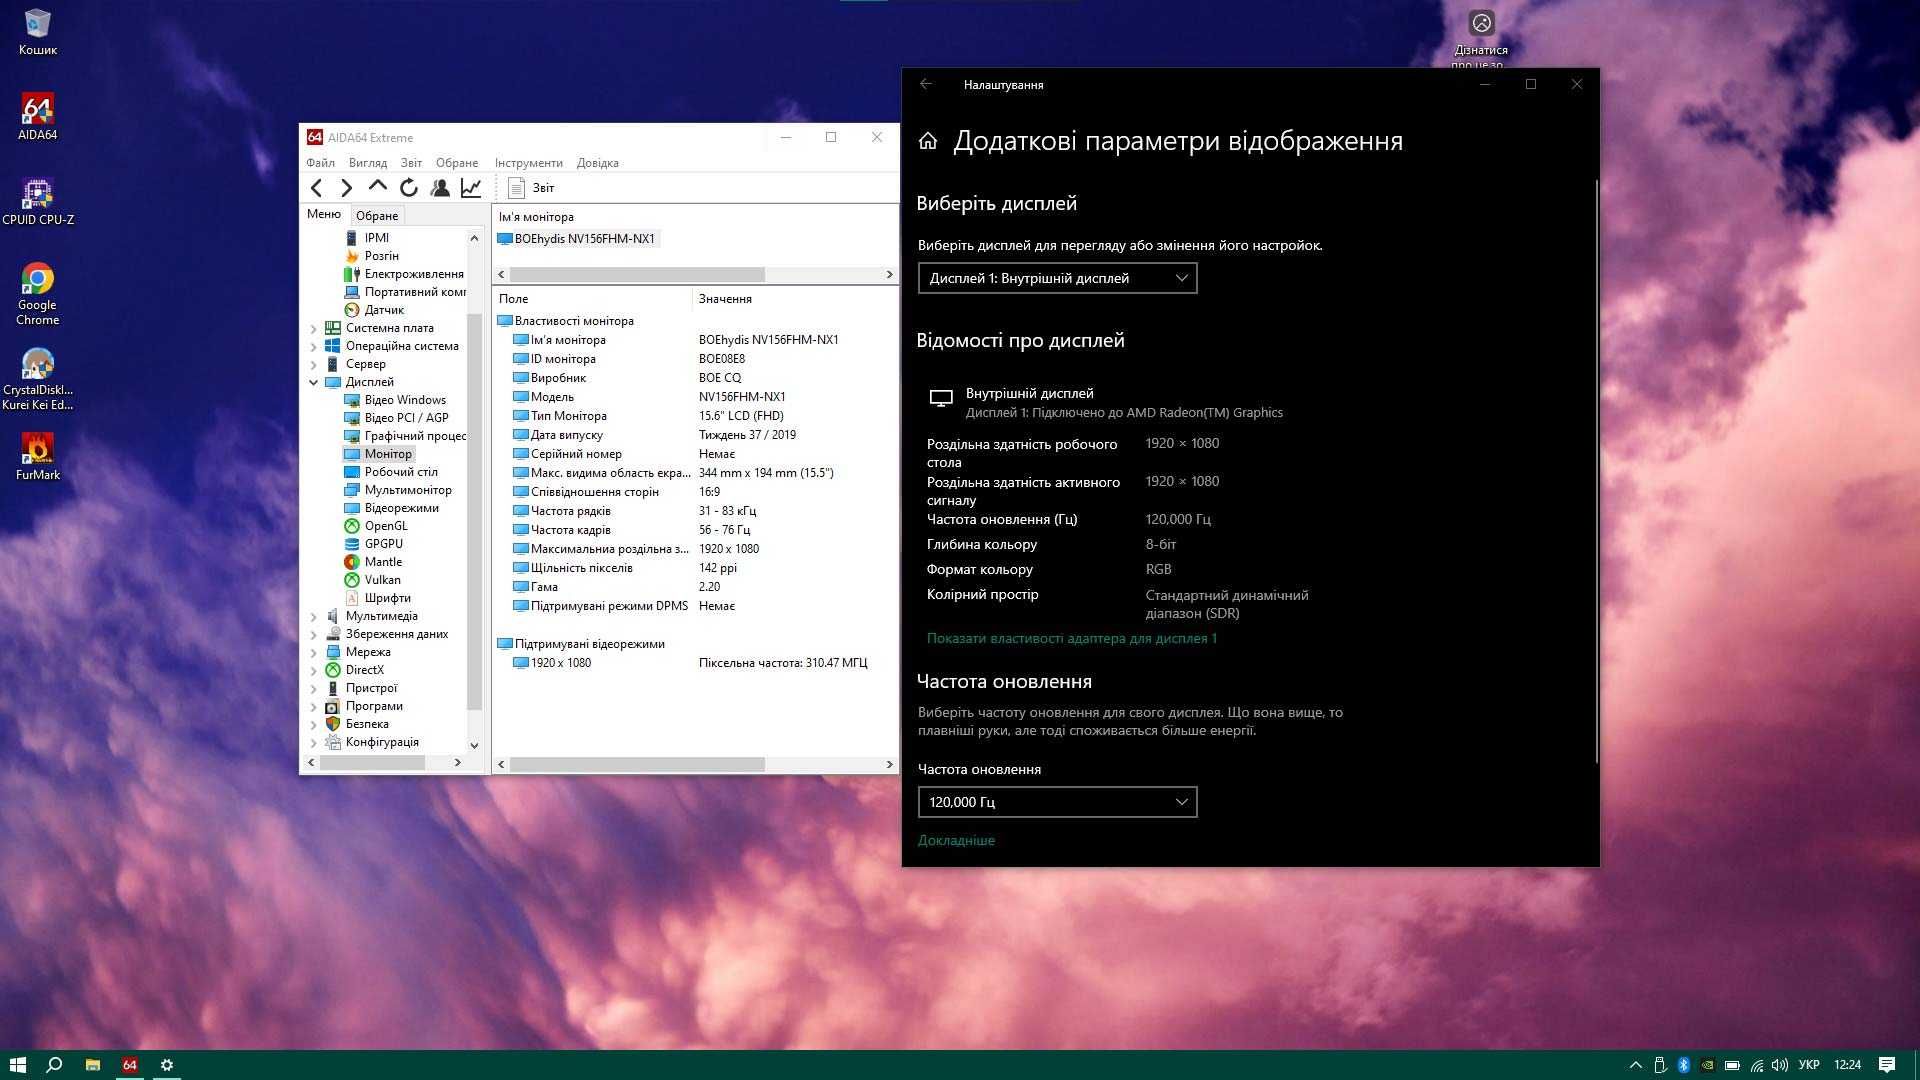Open the Файл menu in AIDA64

click(x=320, y=163)
